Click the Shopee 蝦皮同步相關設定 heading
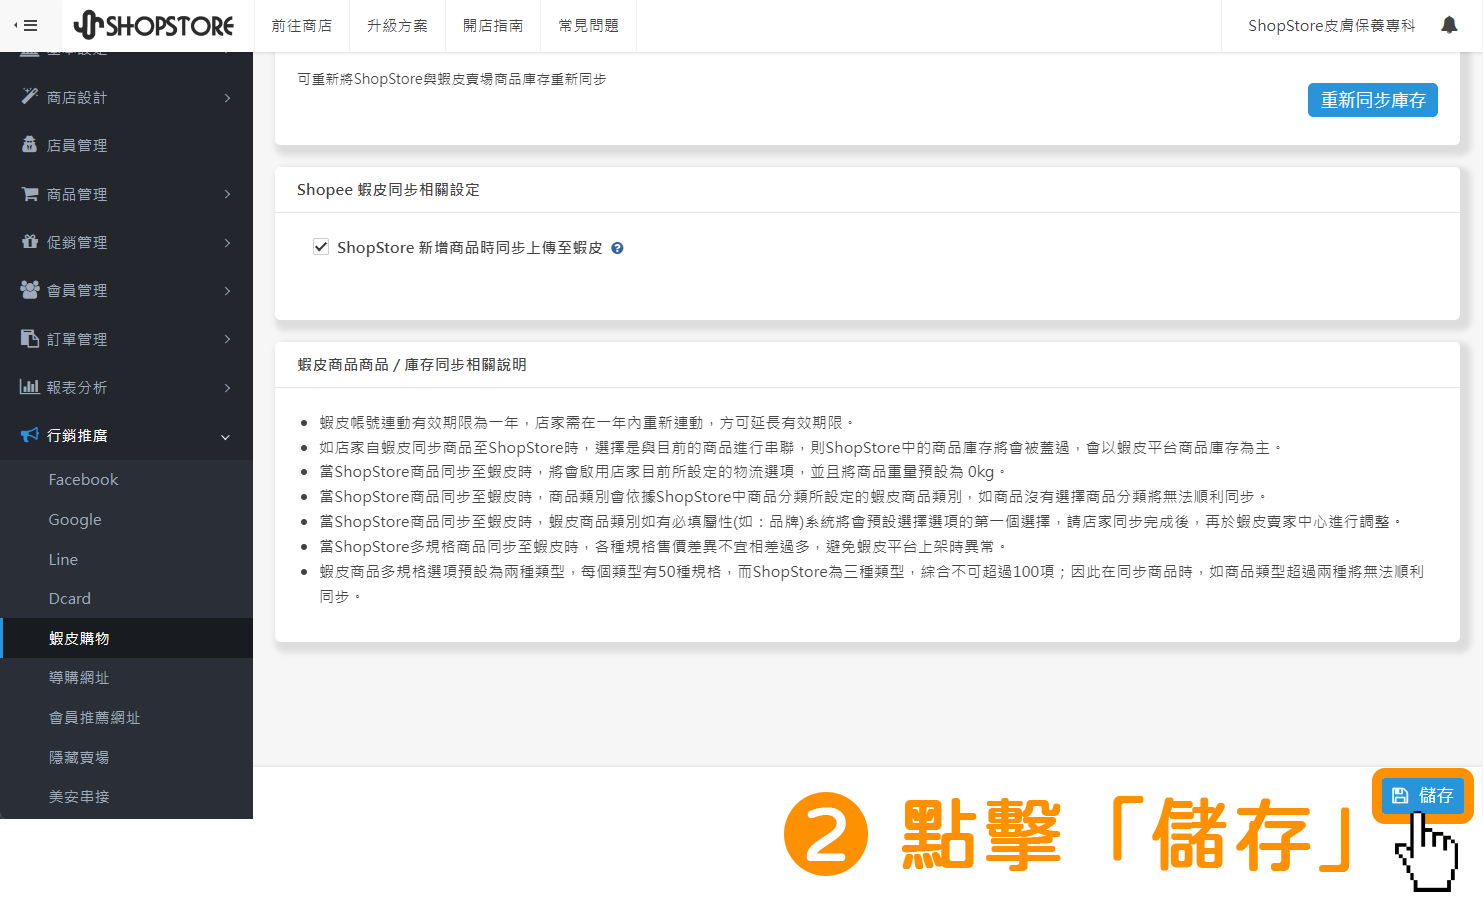Screen dimensions: 1483x901 (x=388, y=190)
